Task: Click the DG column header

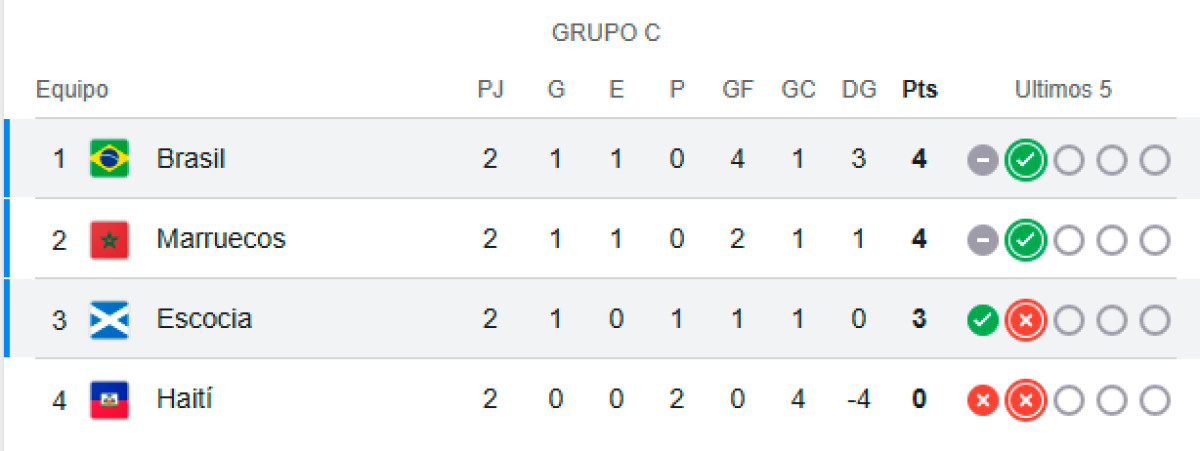Action: 859,90
